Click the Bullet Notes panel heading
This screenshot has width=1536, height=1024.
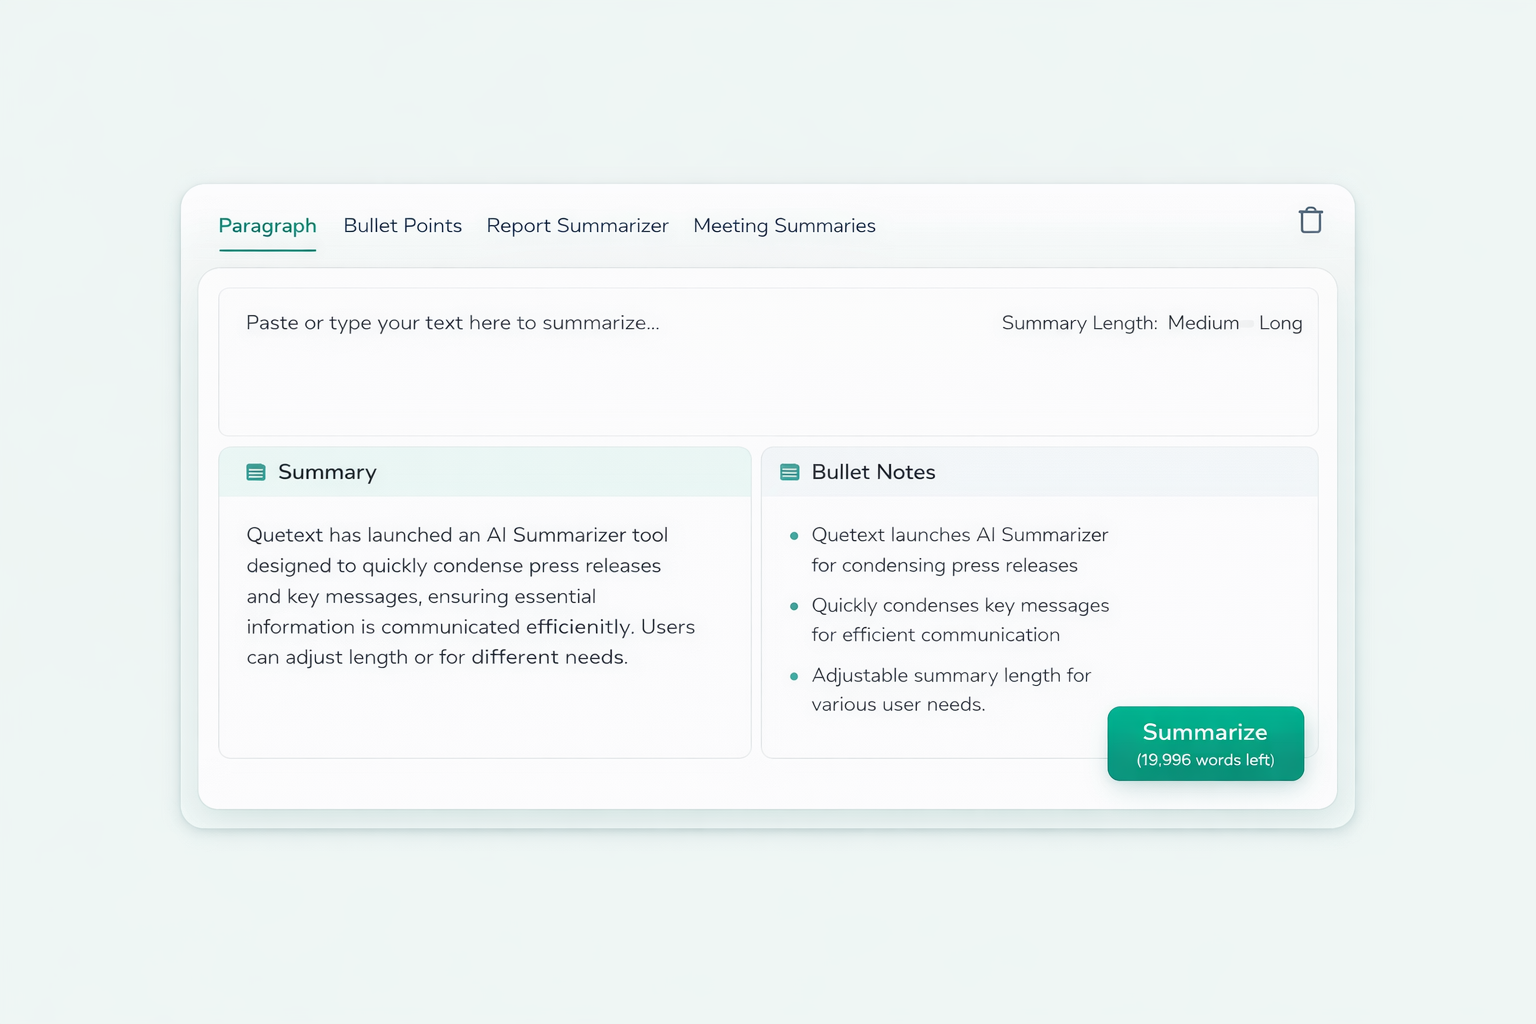click(873, 472)
